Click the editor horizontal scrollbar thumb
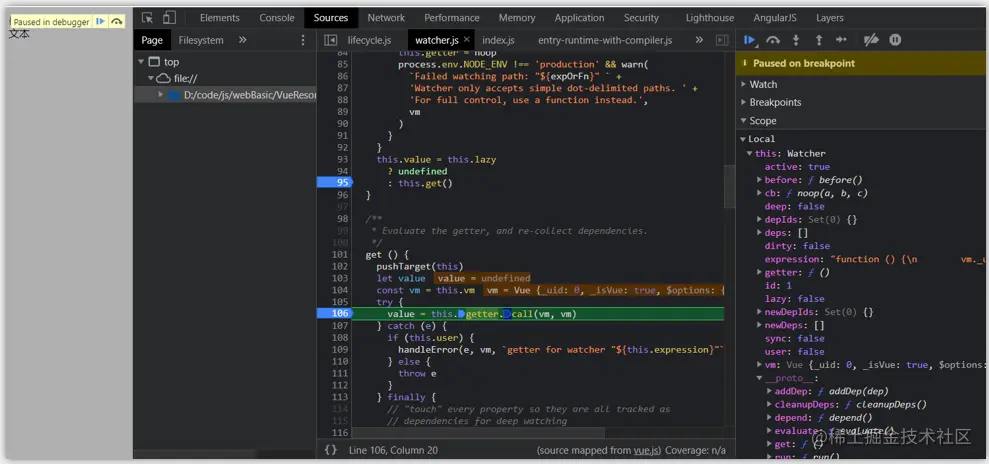 tap(478, 432)
